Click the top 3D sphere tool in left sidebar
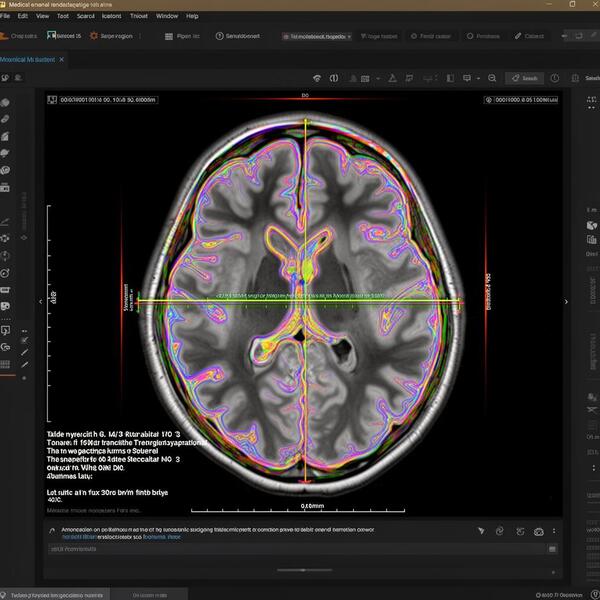 point(5,103)
